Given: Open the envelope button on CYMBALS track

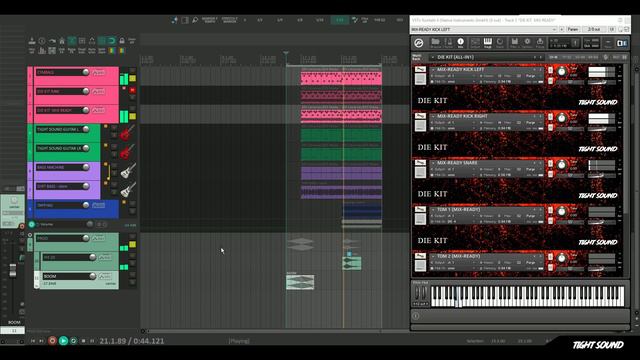Looking at the screenshot, I should pos(98,73).
